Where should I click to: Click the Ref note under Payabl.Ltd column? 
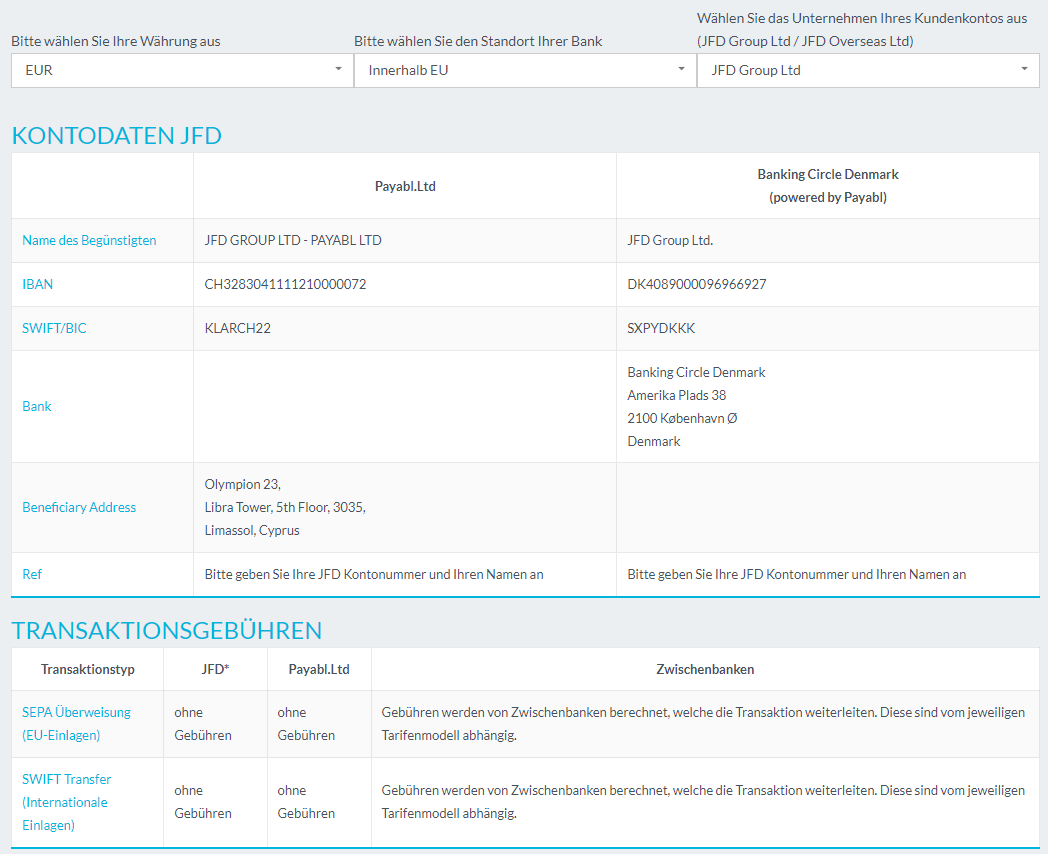pyautogui.click(x=374, y=574)
